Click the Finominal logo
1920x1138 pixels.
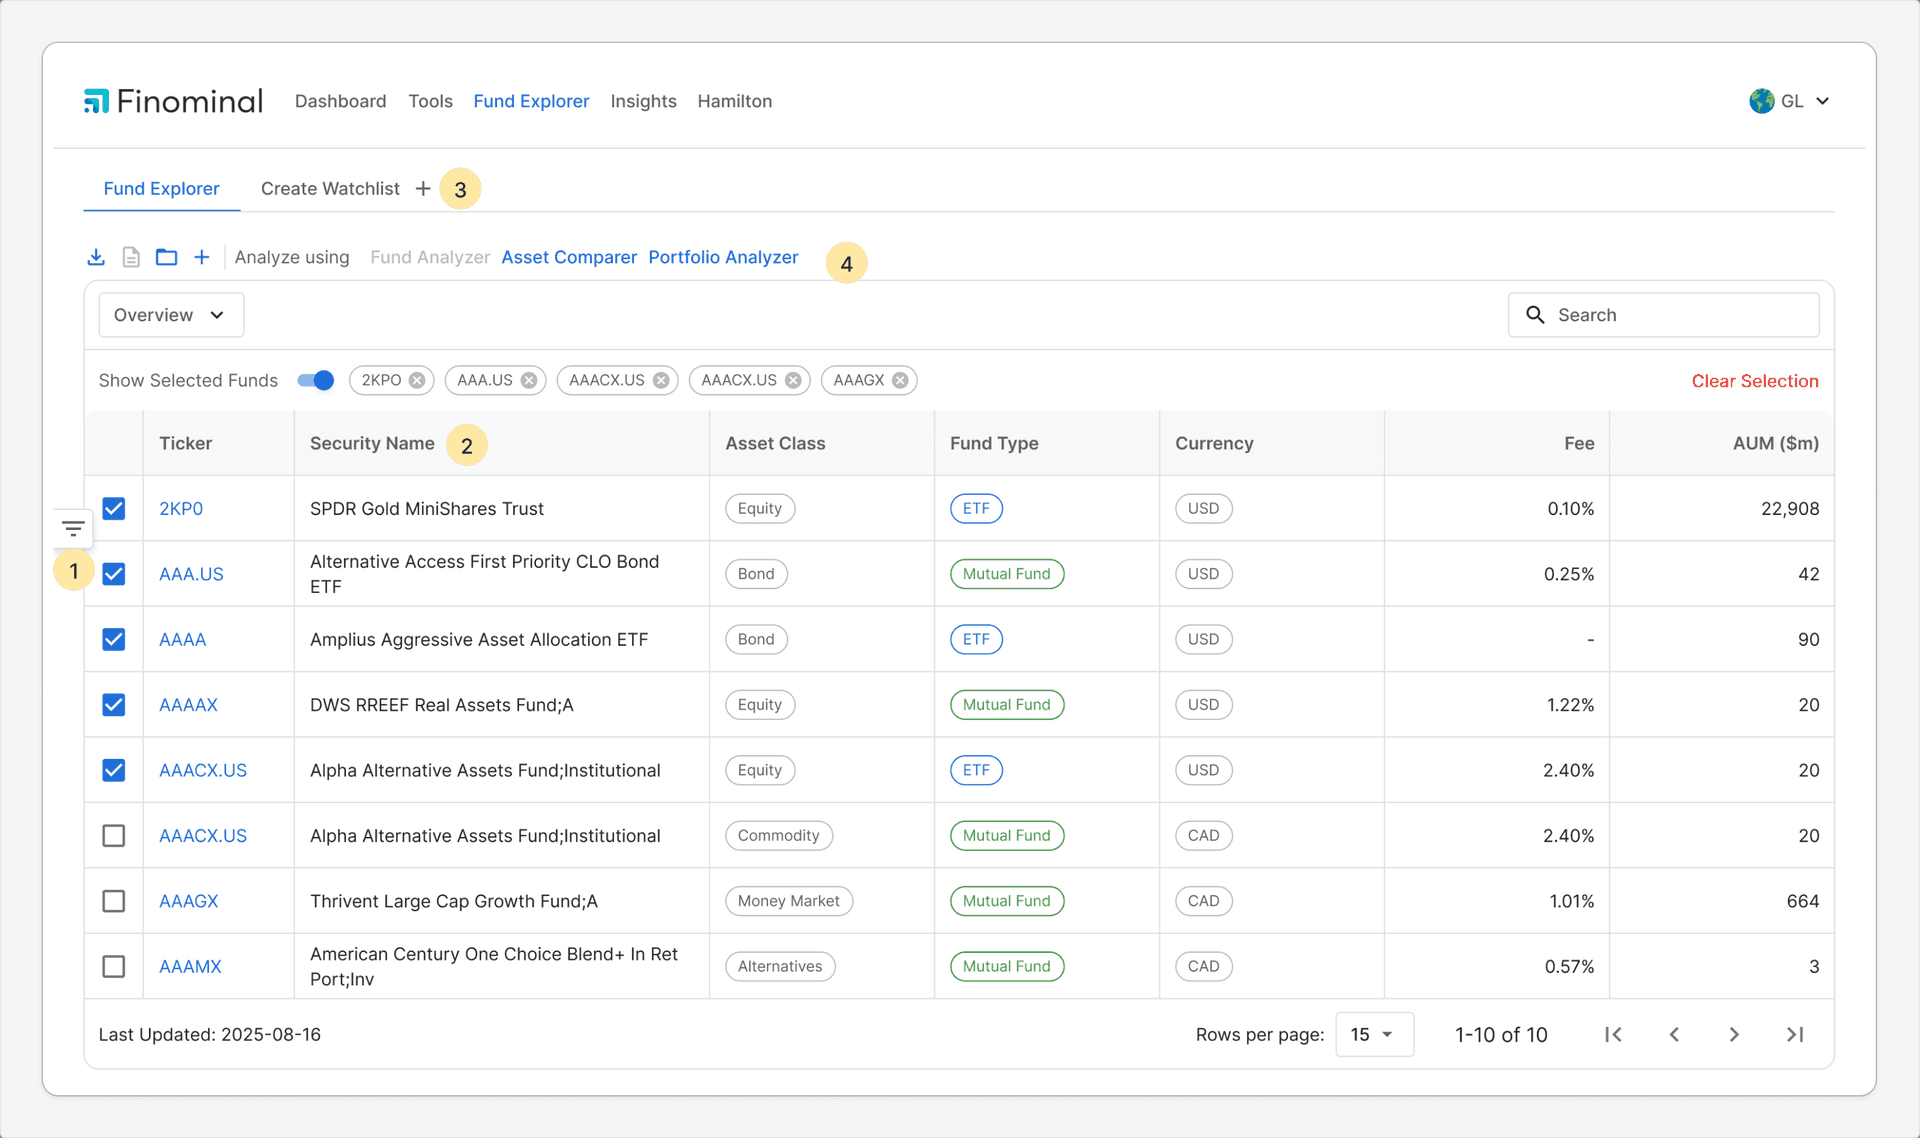click(173, 101)
